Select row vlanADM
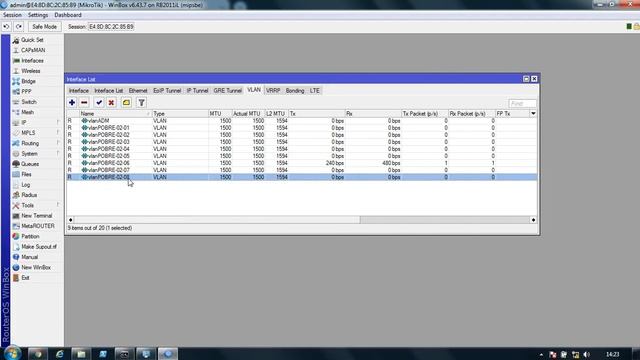Viewport: 640px width, 360px height. click(x=302, y=121)
